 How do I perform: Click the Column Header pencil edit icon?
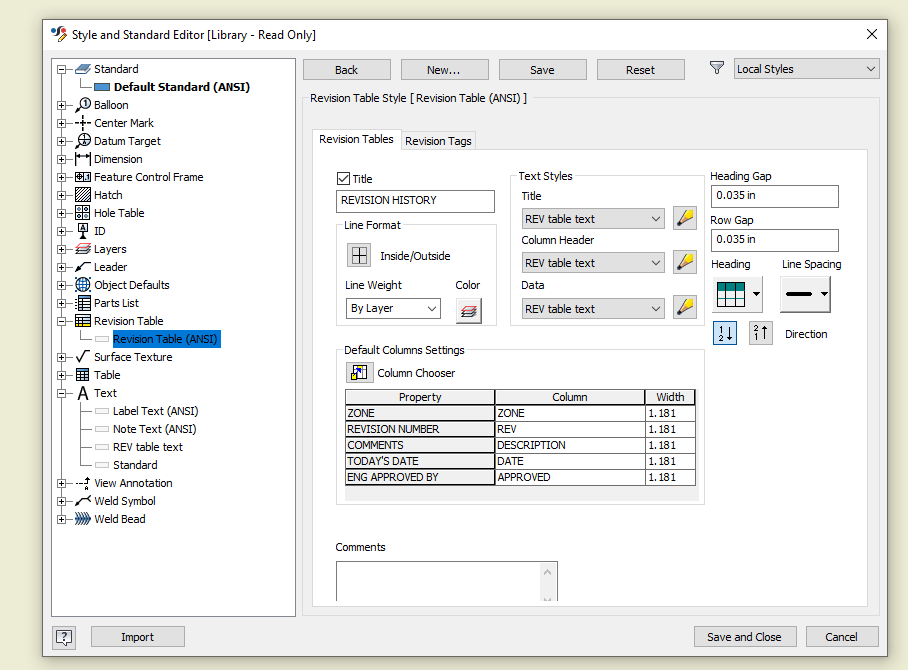point(684,262)
